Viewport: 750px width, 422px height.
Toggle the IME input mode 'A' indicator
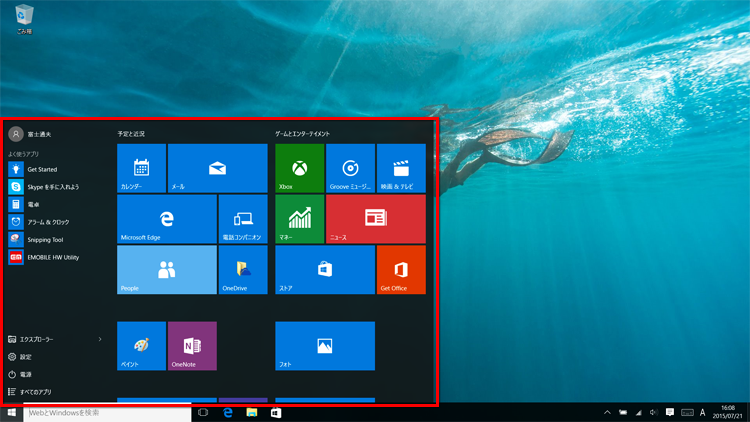[x=702, y=412]
